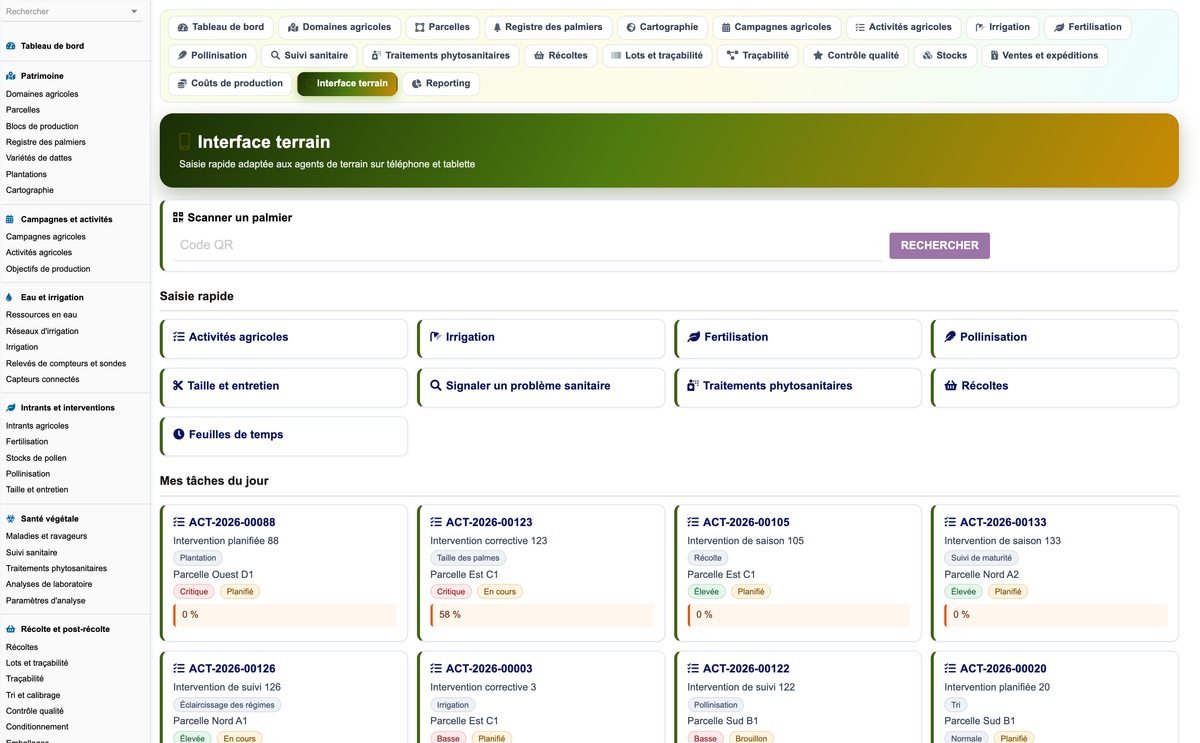Open the Traitements phytosanitaires top tab
1200x743 pixels.
[440, 55]
